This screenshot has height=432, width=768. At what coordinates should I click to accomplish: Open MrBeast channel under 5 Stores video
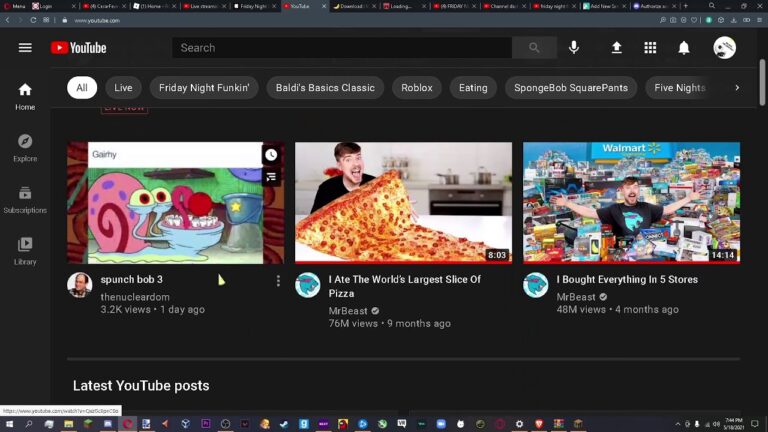pos(576,297)
